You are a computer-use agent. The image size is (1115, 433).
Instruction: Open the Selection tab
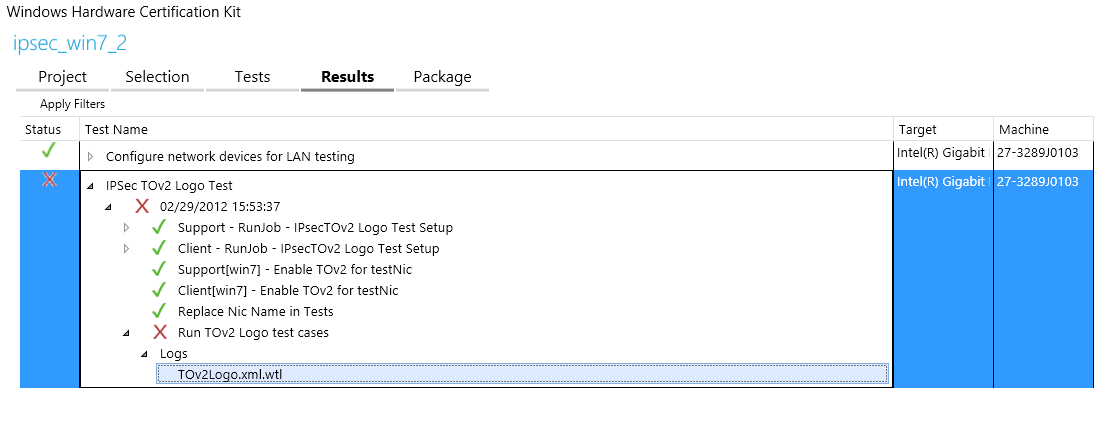pos(157,77)
